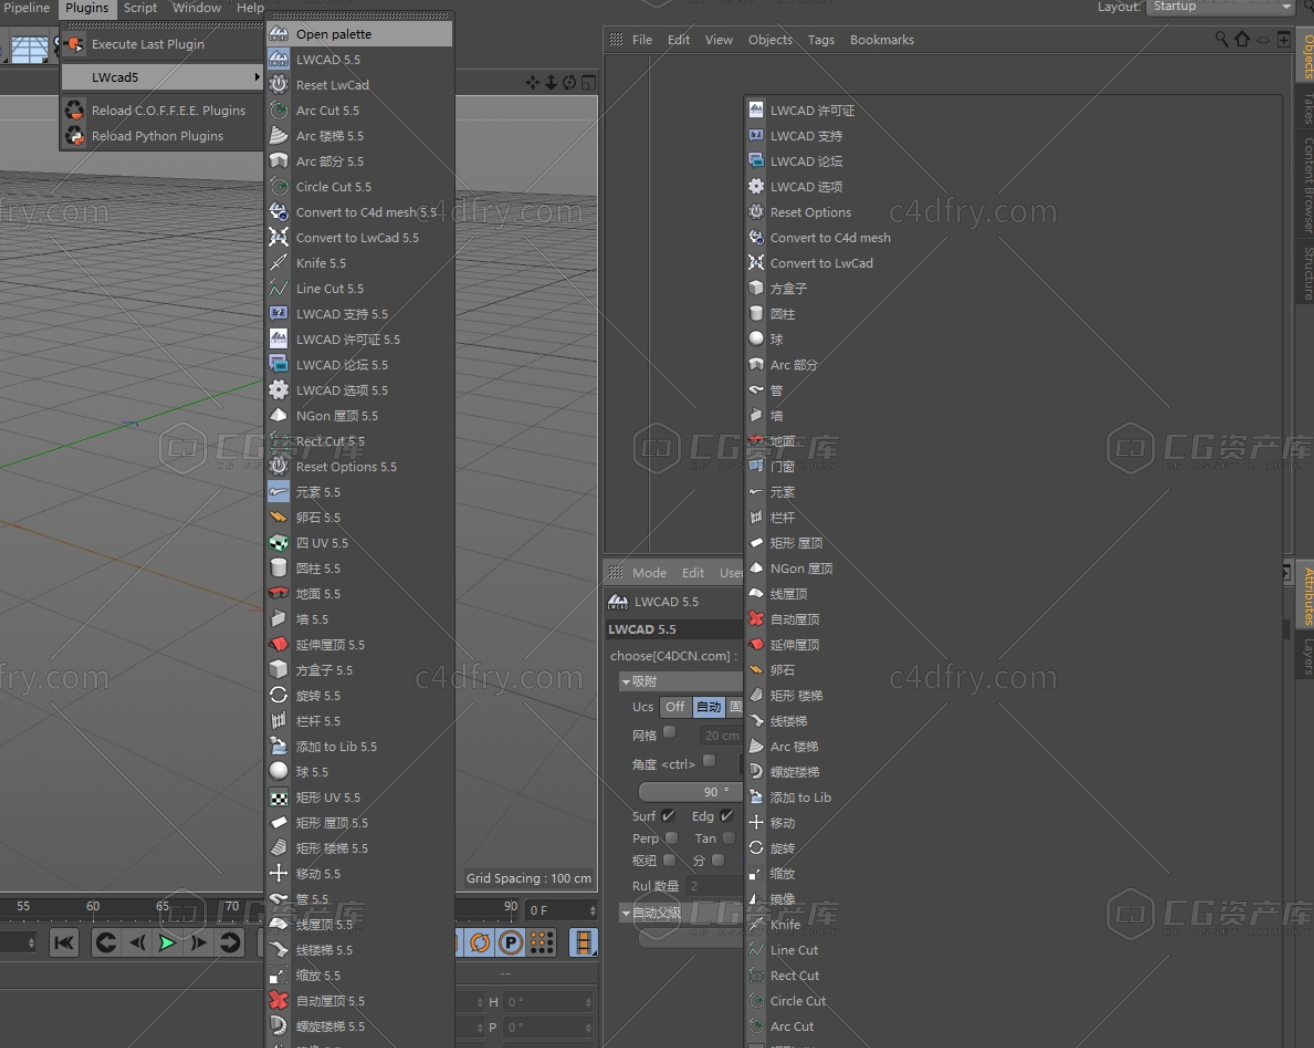Enable 网格 grid snap checkbox
The width and height of the screenshot is (1314, 1048).
pyautogui.click(x=670, y=733)
